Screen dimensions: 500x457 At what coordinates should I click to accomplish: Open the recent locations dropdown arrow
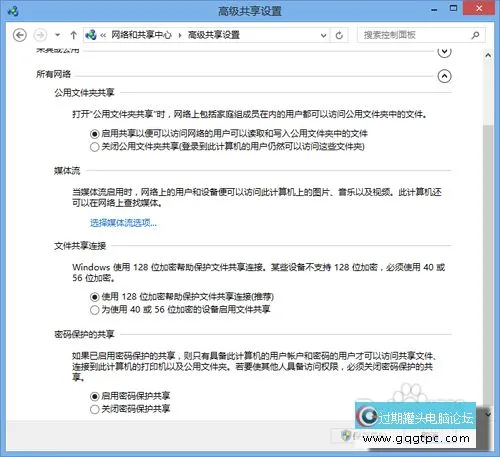tap(58, 35)
